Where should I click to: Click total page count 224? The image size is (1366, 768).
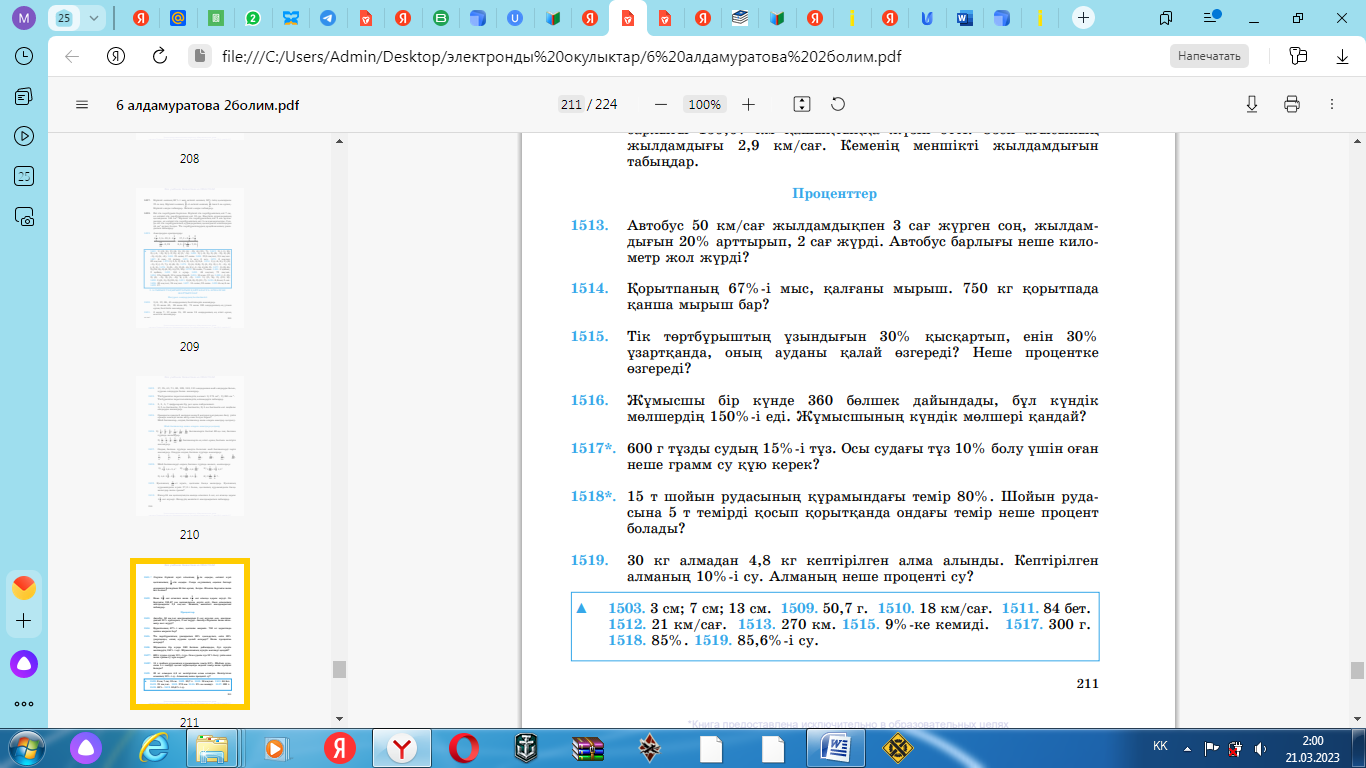[606, 105]
